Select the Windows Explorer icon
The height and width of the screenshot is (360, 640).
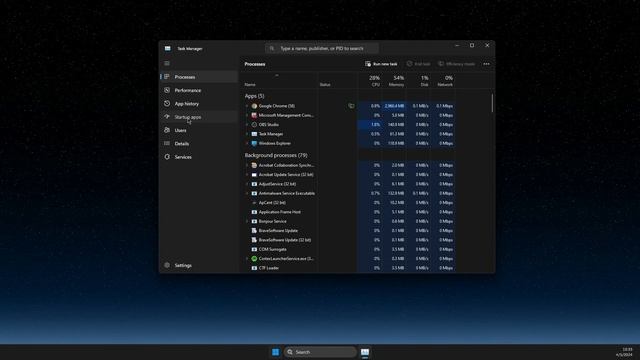point(254,143)
